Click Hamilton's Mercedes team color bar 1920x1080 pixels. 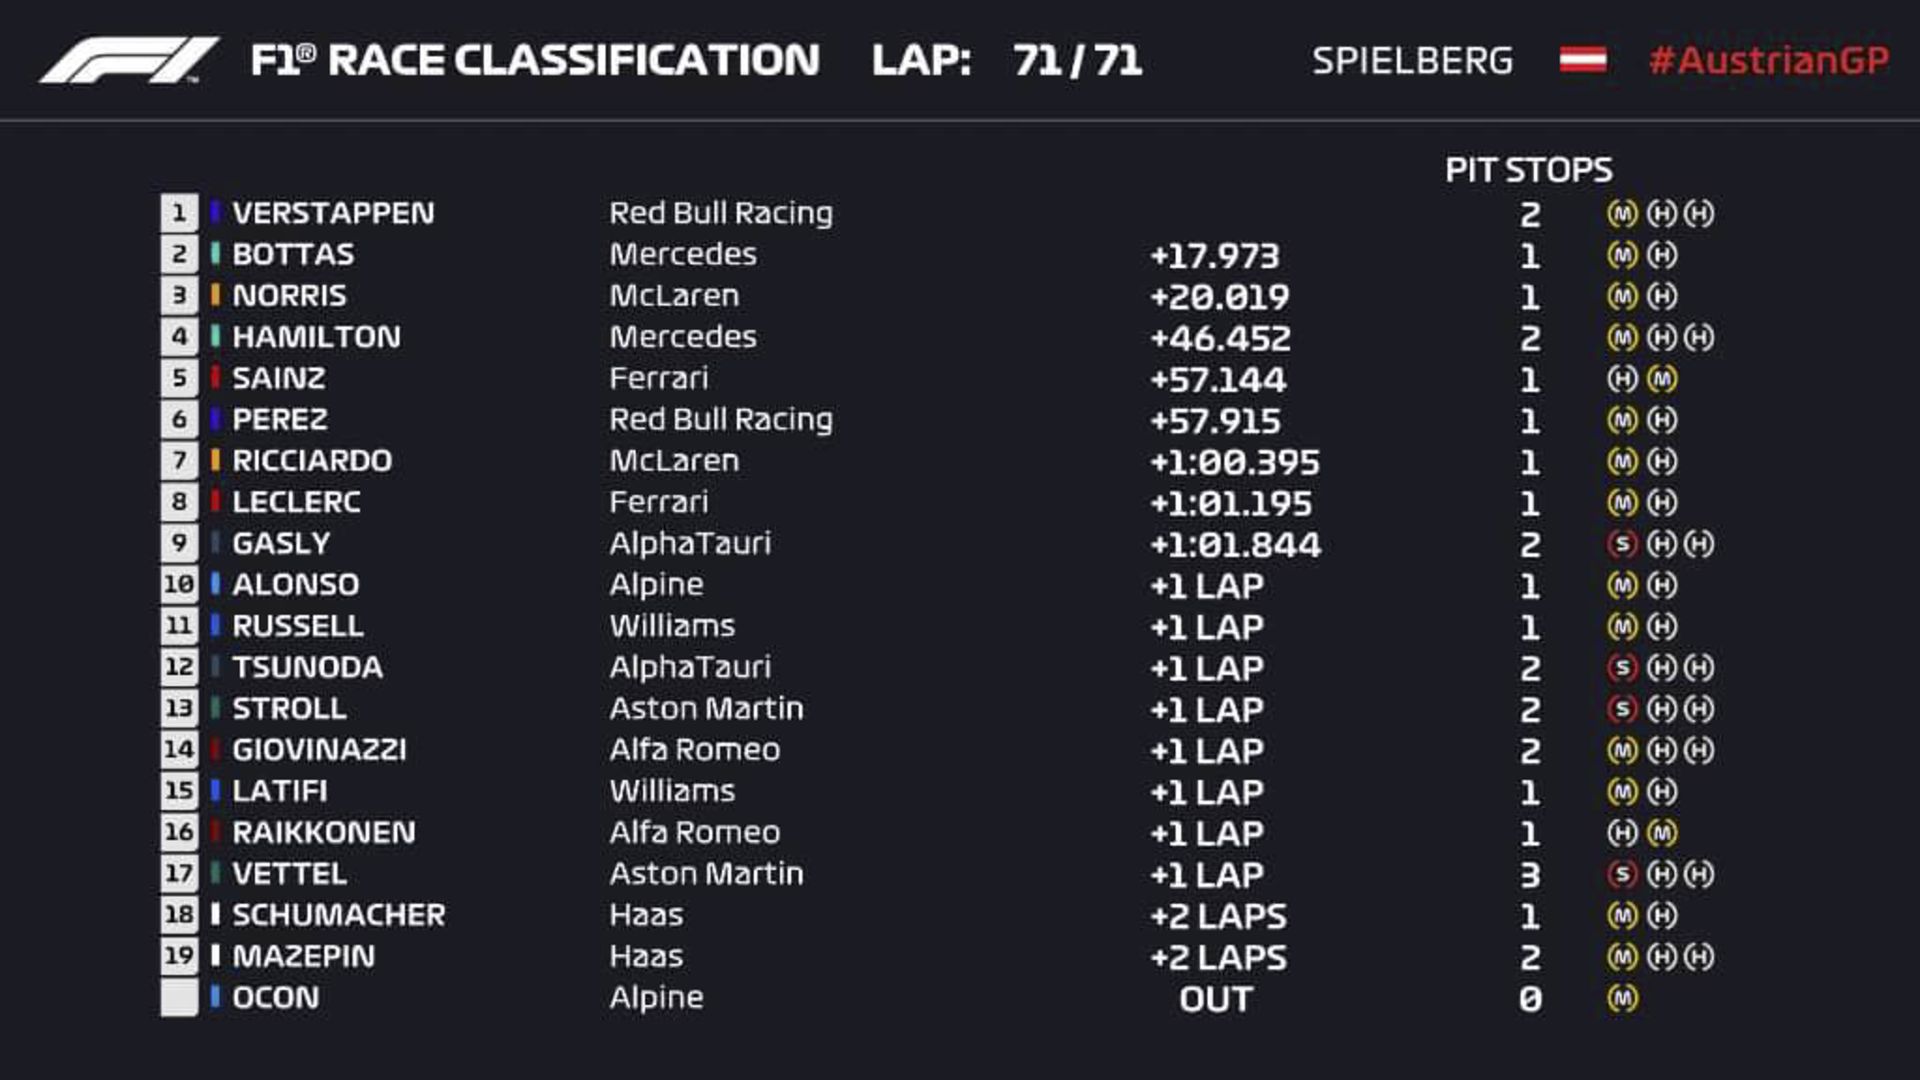[215, 336]
